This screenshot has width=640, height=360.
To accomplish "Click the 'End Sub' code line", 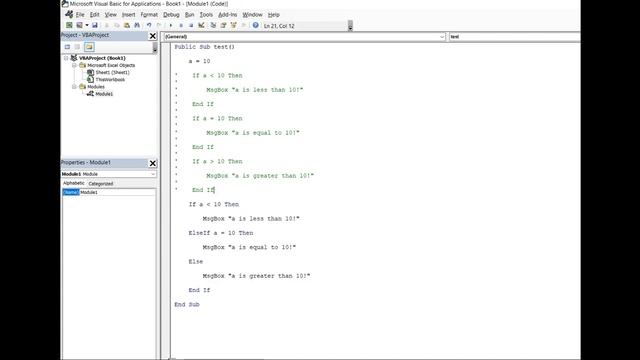I will coord(187,304).
